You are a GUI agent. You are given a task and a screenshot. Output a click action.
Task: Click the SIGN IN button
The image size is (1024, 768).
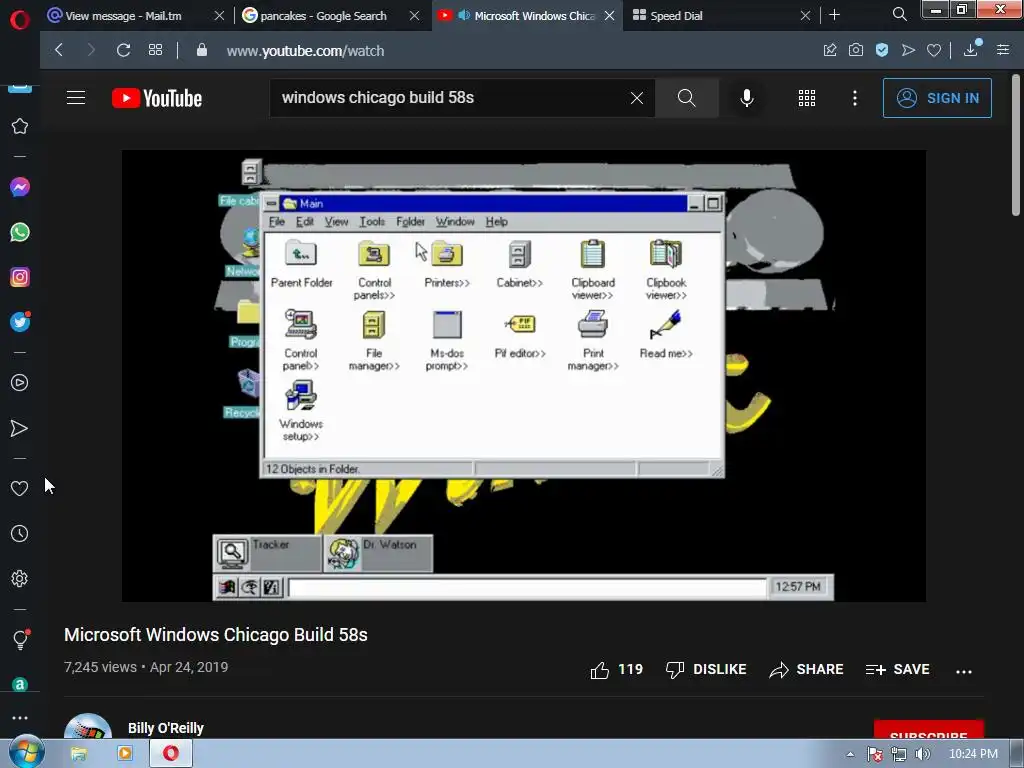coord(937,98)
